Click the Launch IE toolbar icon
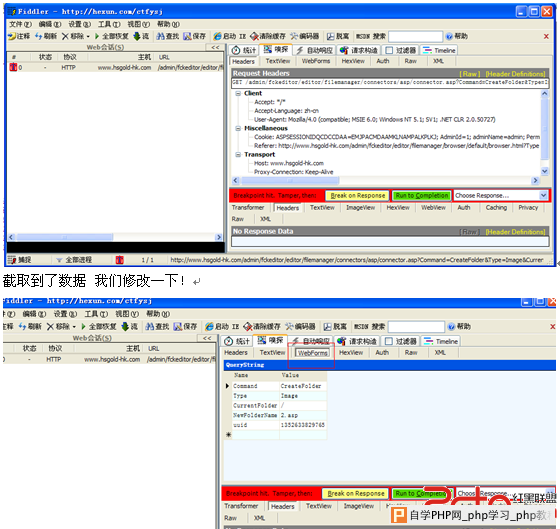Image resolution: width=560 pixels, height=529 pixels. pyautogui.click(x=218, y=36)
